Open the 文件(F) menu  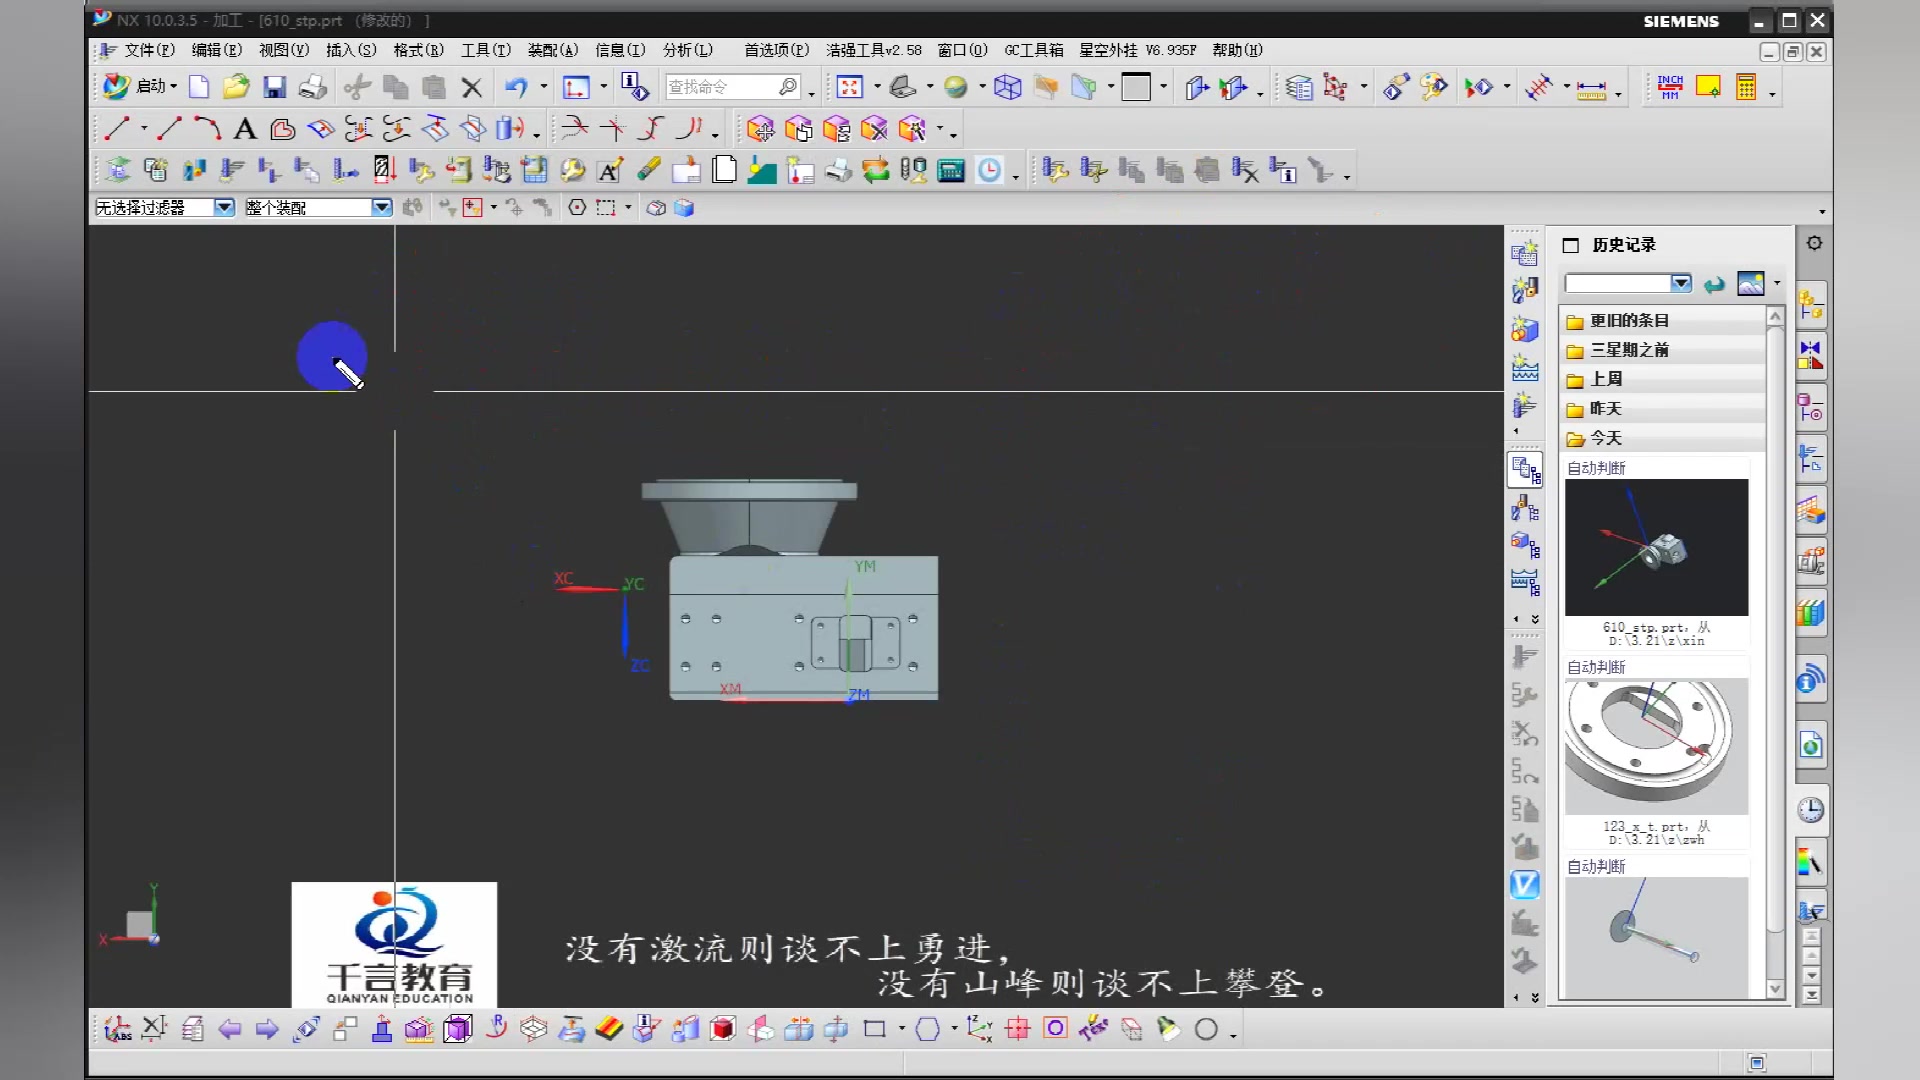pos(148,50)
